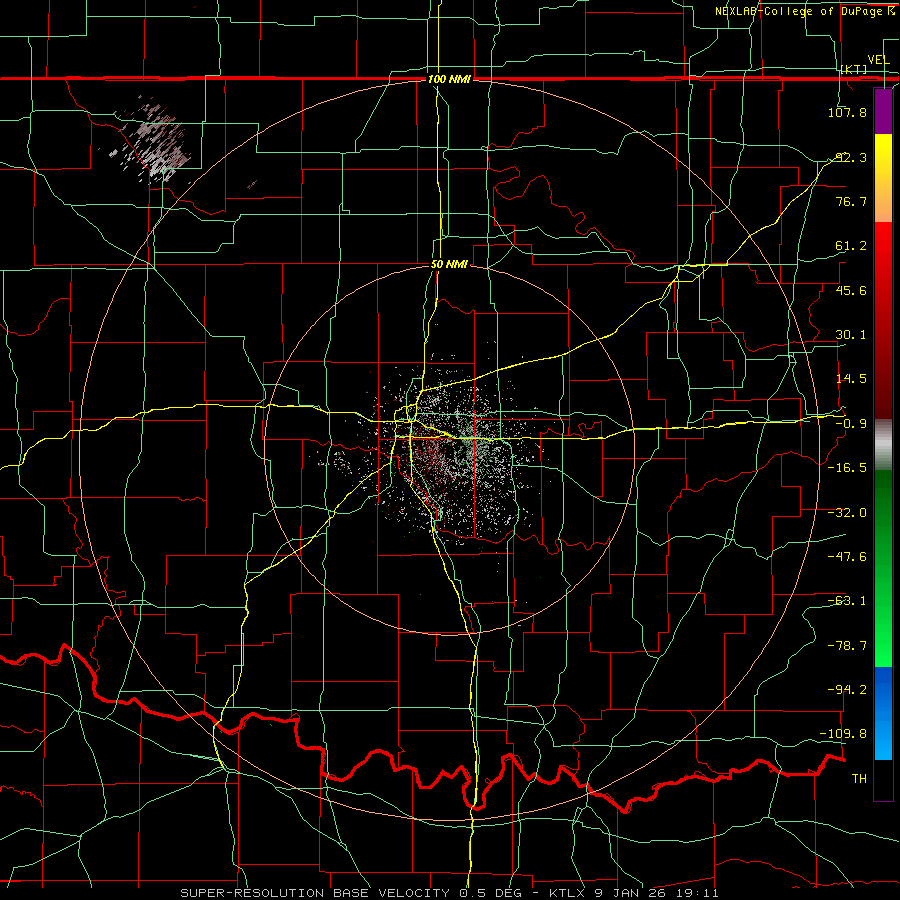Select the -47.6 velocity scale value

(847, 557)
